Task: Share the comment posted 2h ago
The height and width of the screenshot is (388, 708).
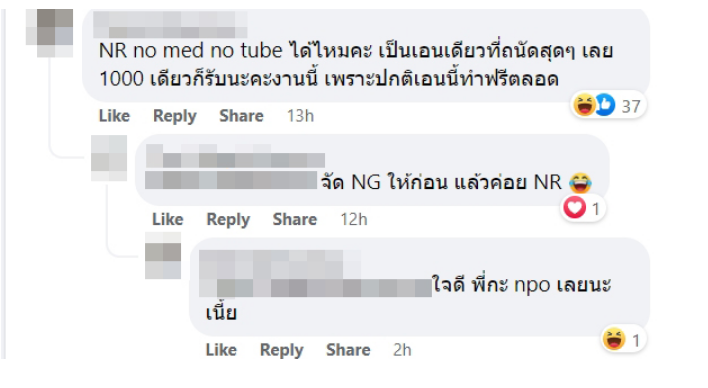Action: [x=348, y=350]
